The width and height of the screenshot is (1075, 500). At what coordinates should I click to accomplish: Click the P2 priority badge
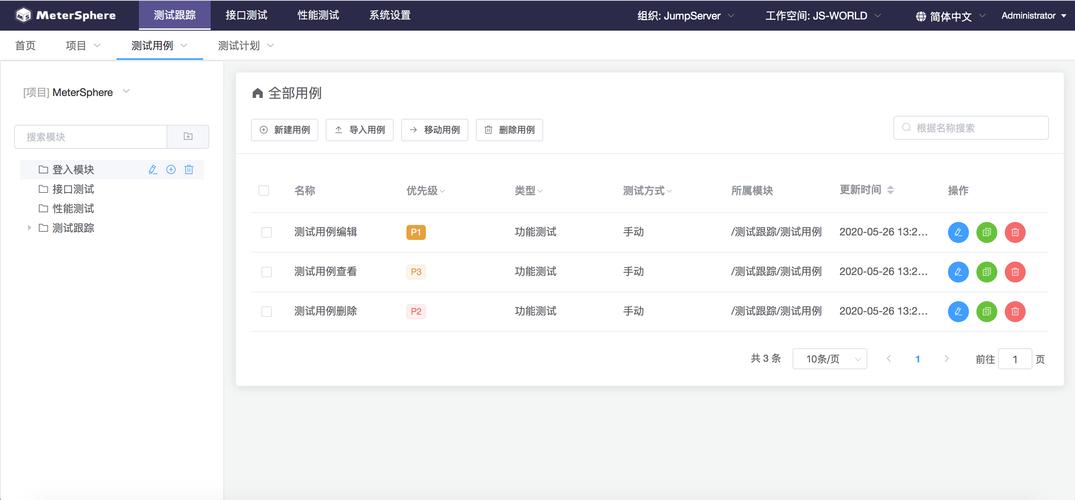416,312
